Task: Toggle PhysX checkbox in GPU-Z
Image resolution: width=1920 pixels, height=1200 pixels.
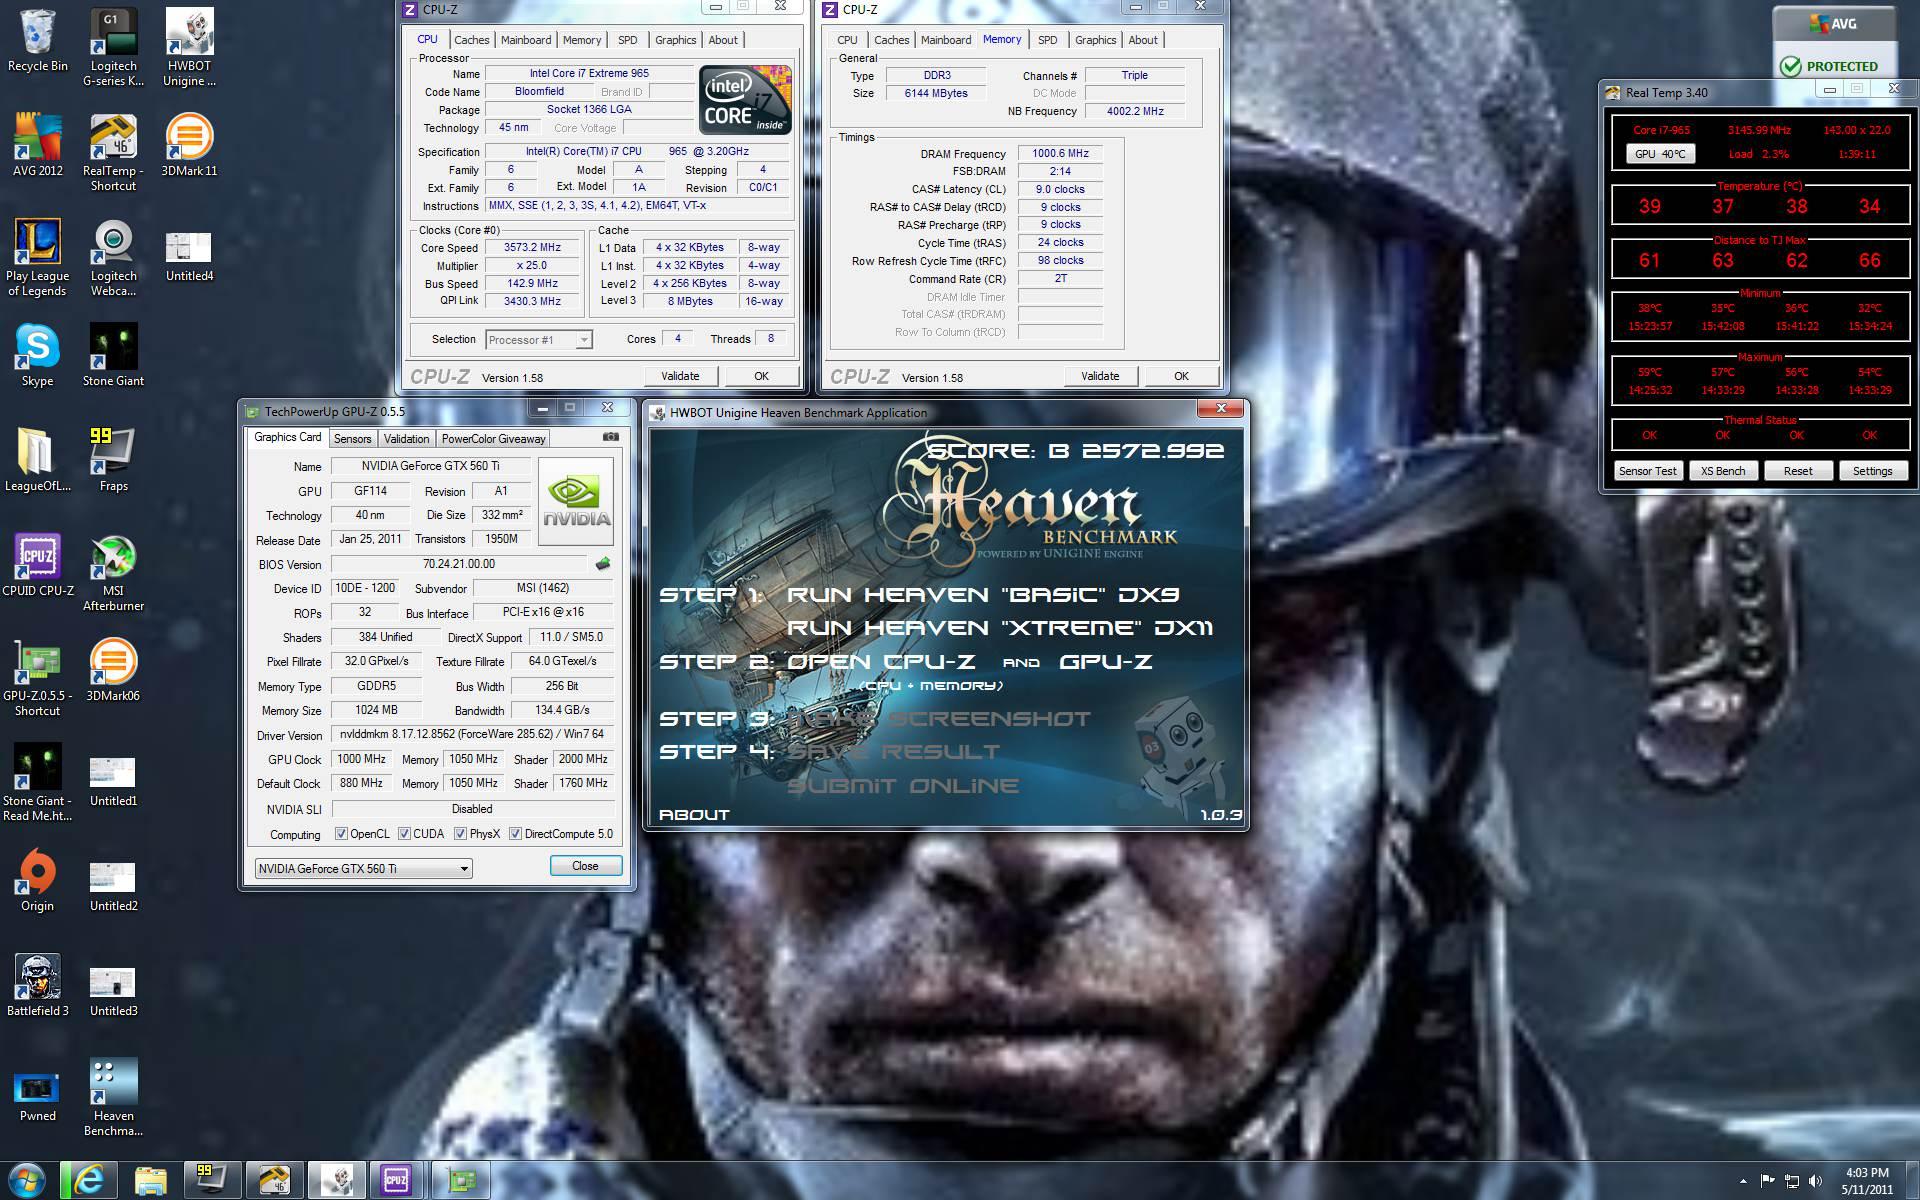Action: point(460,834)
